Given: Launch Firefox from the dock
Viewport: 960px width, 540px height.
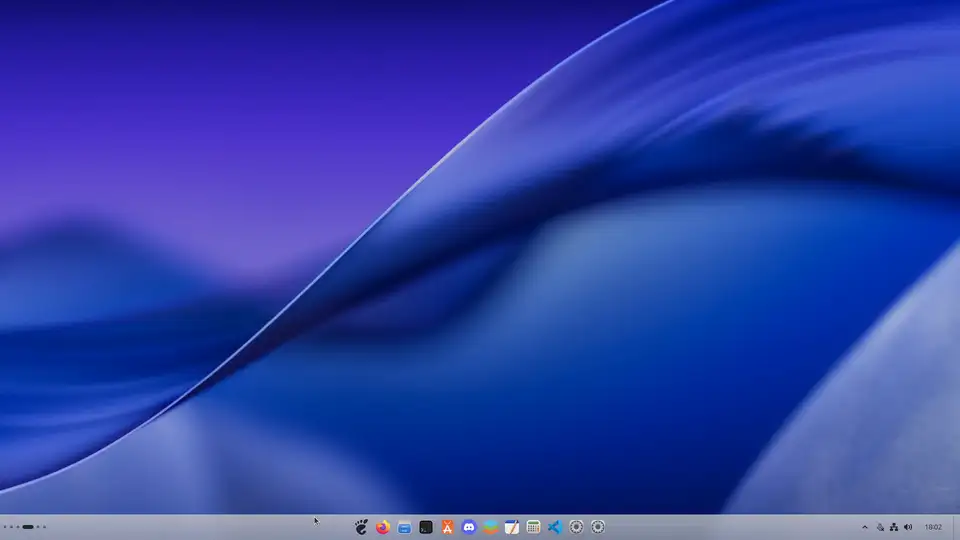Looking at the screenshot, I should [383, 527].
